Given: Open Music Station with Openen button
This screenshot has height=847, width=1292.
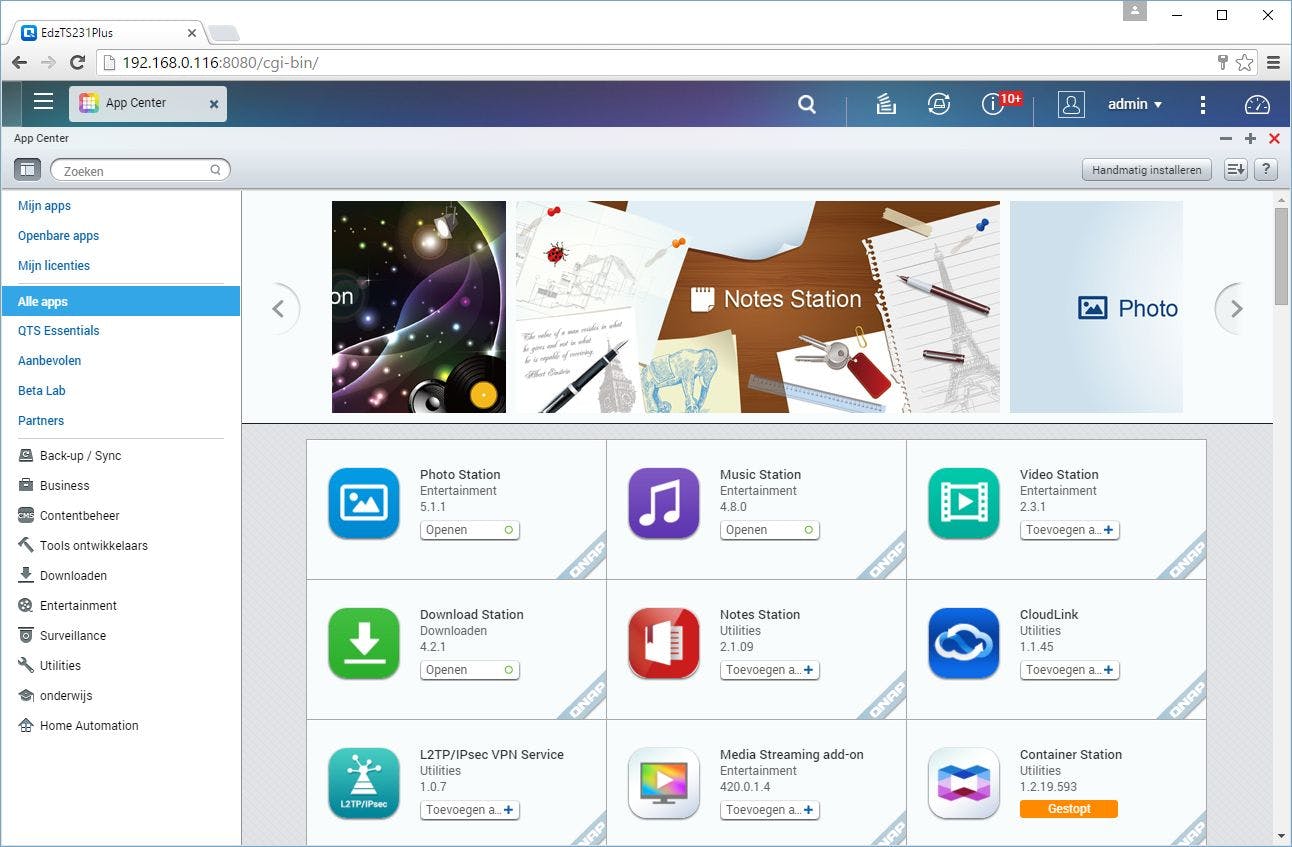Looking at the screenshot, I should (770, 530).
